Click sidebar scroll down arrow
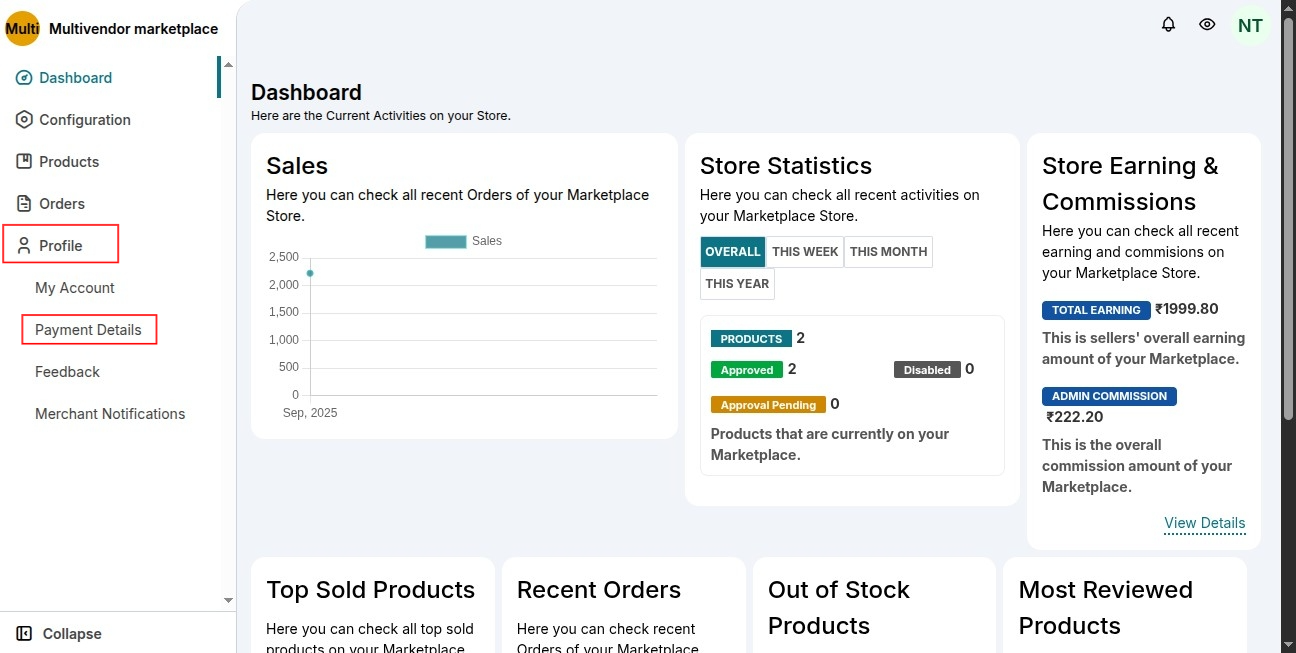1296x653 pixels. click(228, 600)
